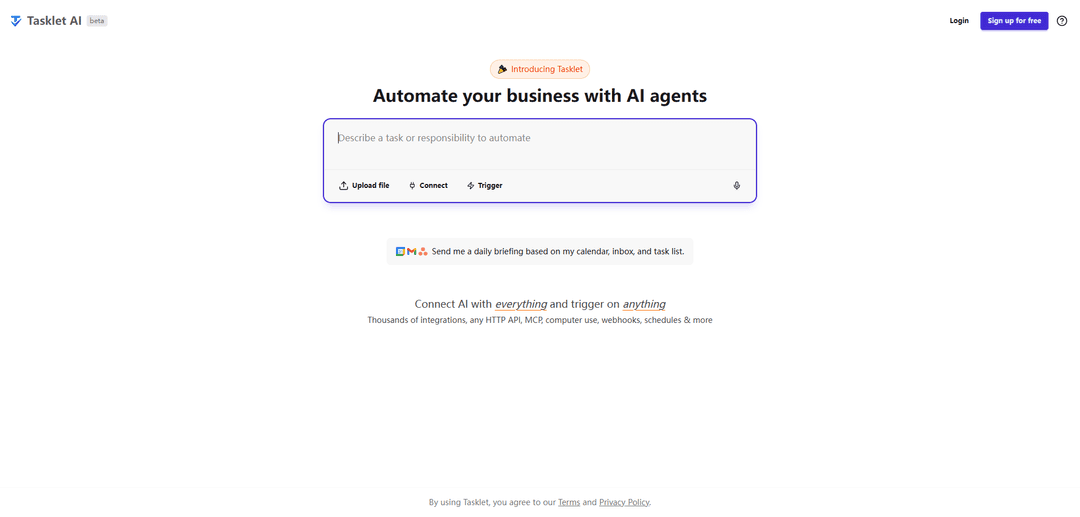The image size is (1080, 517).
Task: Click the Connect plug icon
Action: pos(412,186)
